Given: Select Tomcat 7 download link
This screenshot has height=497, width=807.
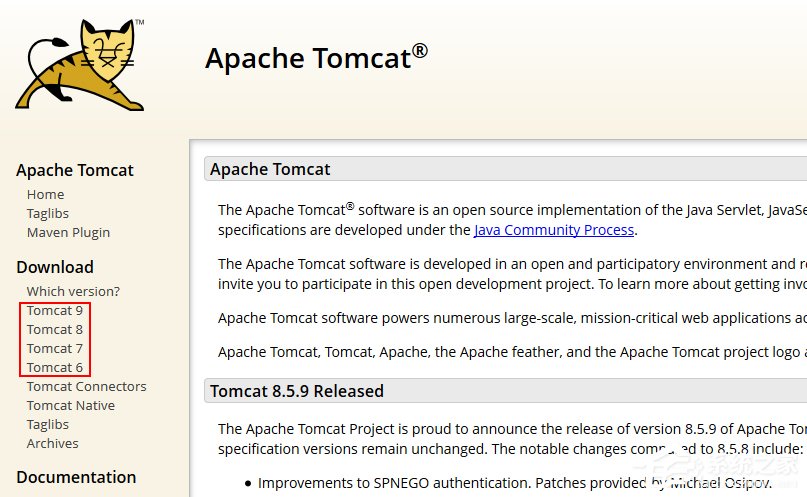Looking at the screenshot, I should pyautogui.click(x=55, y=348).
